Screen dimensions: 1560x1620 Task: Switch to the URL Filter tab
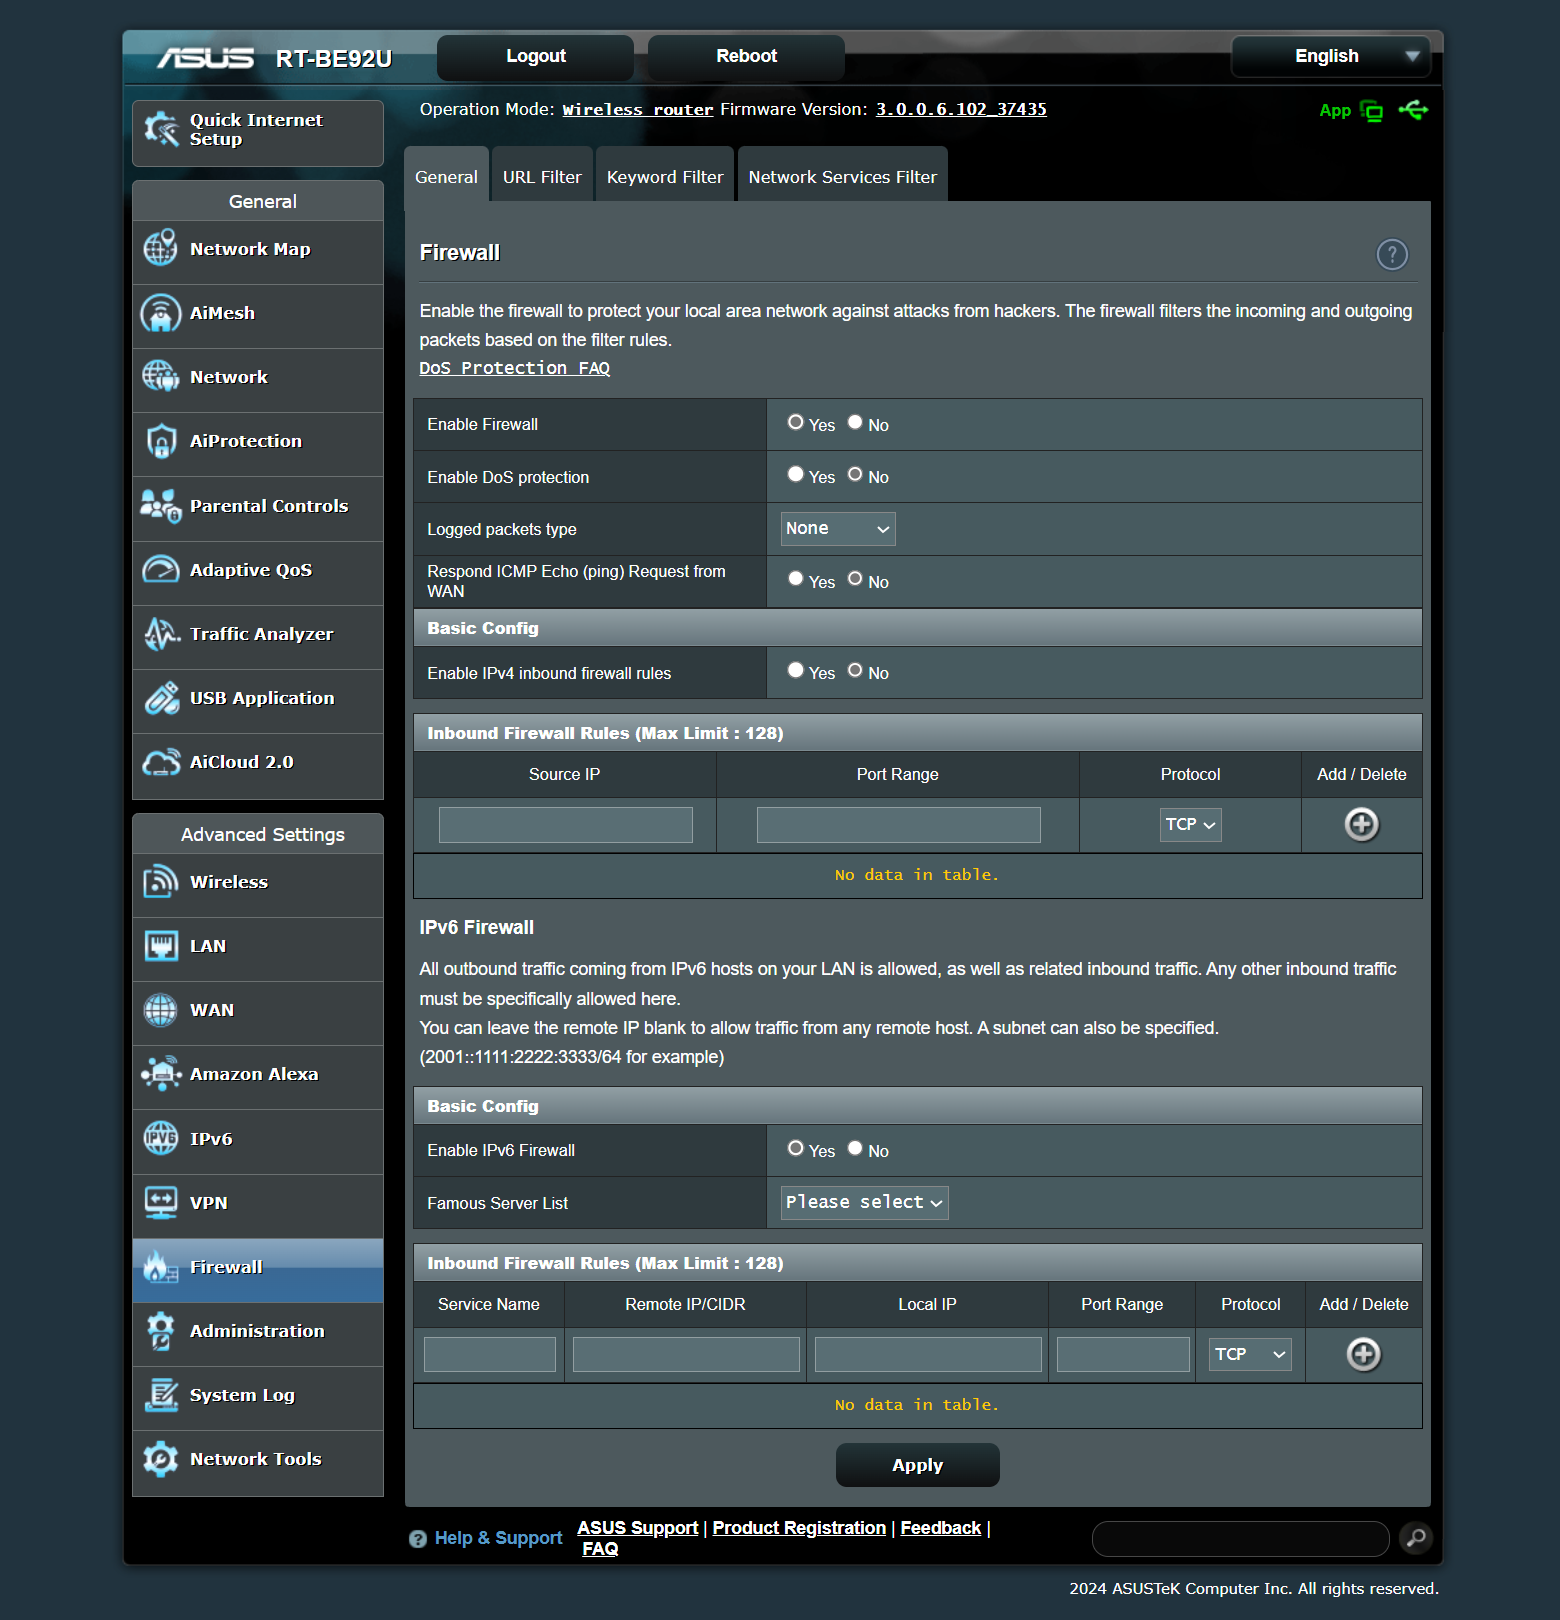pos(542,176)
